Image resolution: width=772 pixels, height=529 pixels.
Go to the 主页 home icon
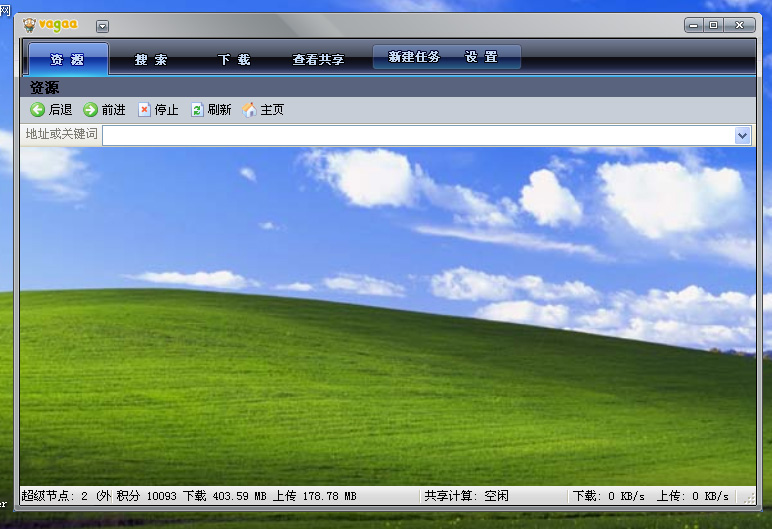coord(249,109)
